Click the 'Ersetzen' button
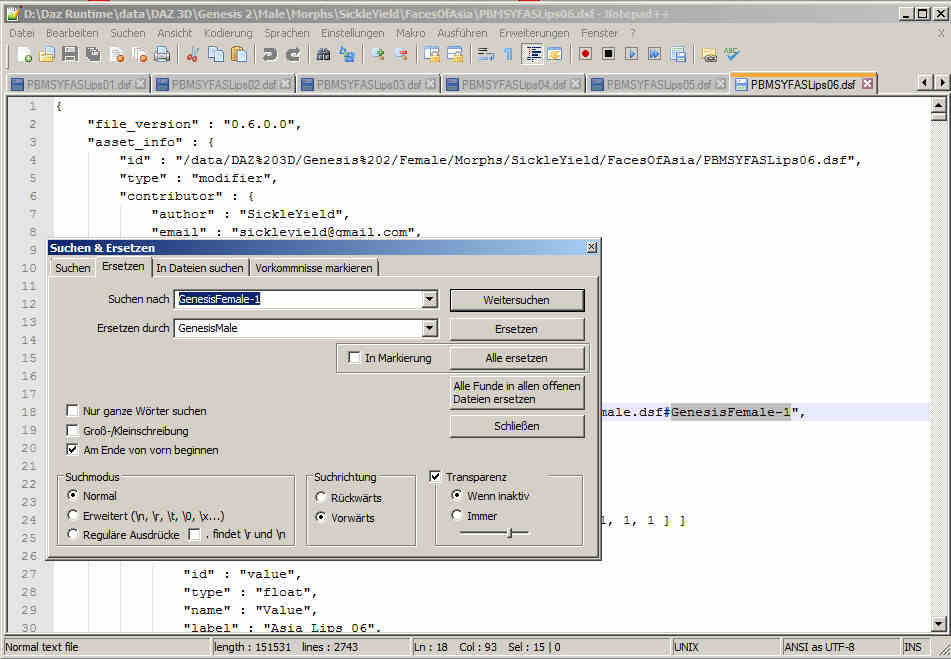 (x=517, y=329)
